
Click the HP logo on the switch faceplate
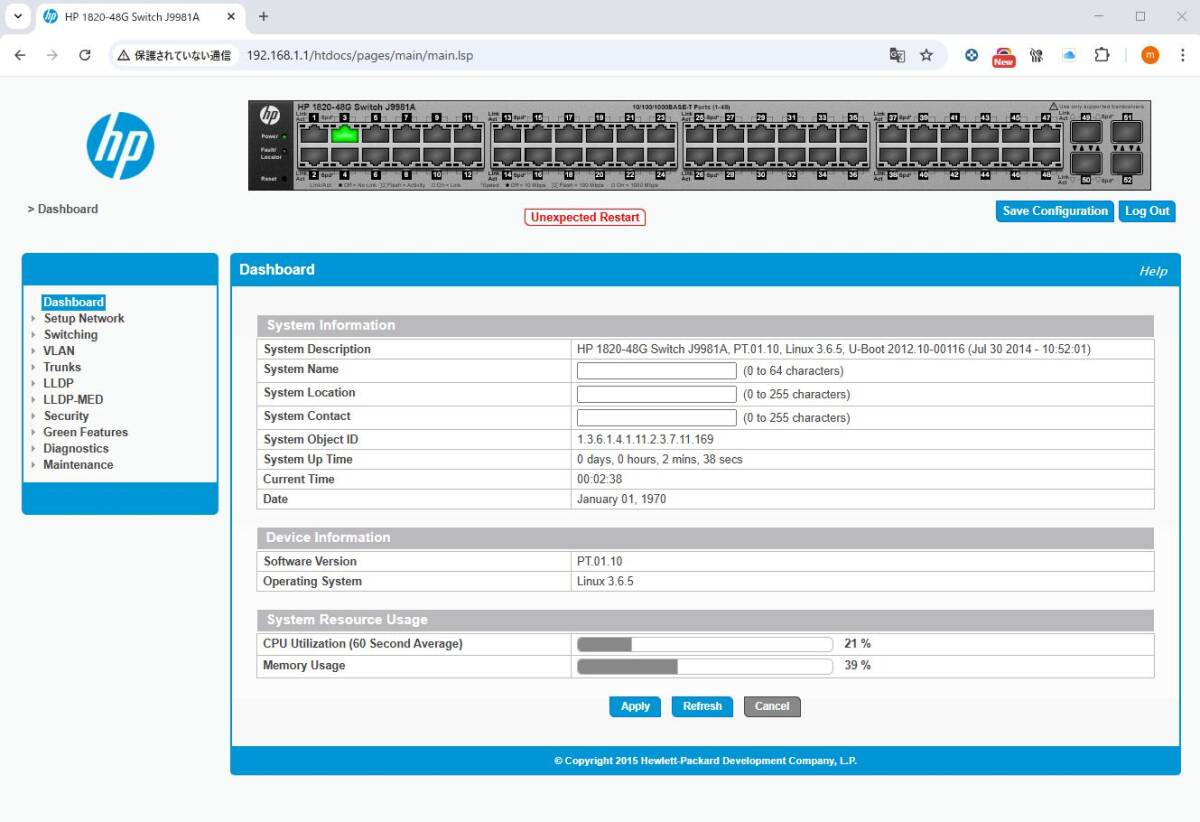270,115
